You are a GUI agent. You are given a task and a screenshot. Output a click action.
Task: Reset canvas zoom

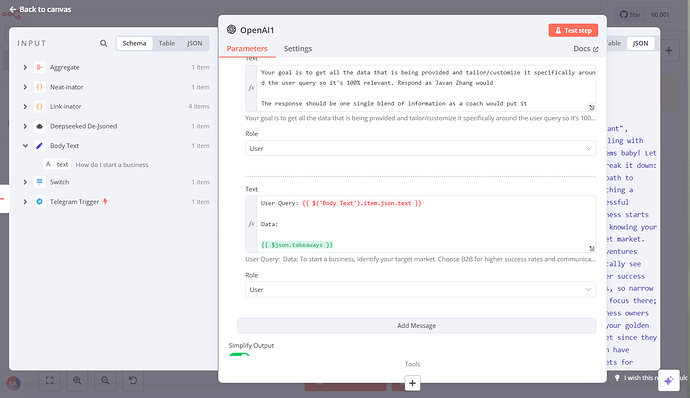[x=133, y=380]
